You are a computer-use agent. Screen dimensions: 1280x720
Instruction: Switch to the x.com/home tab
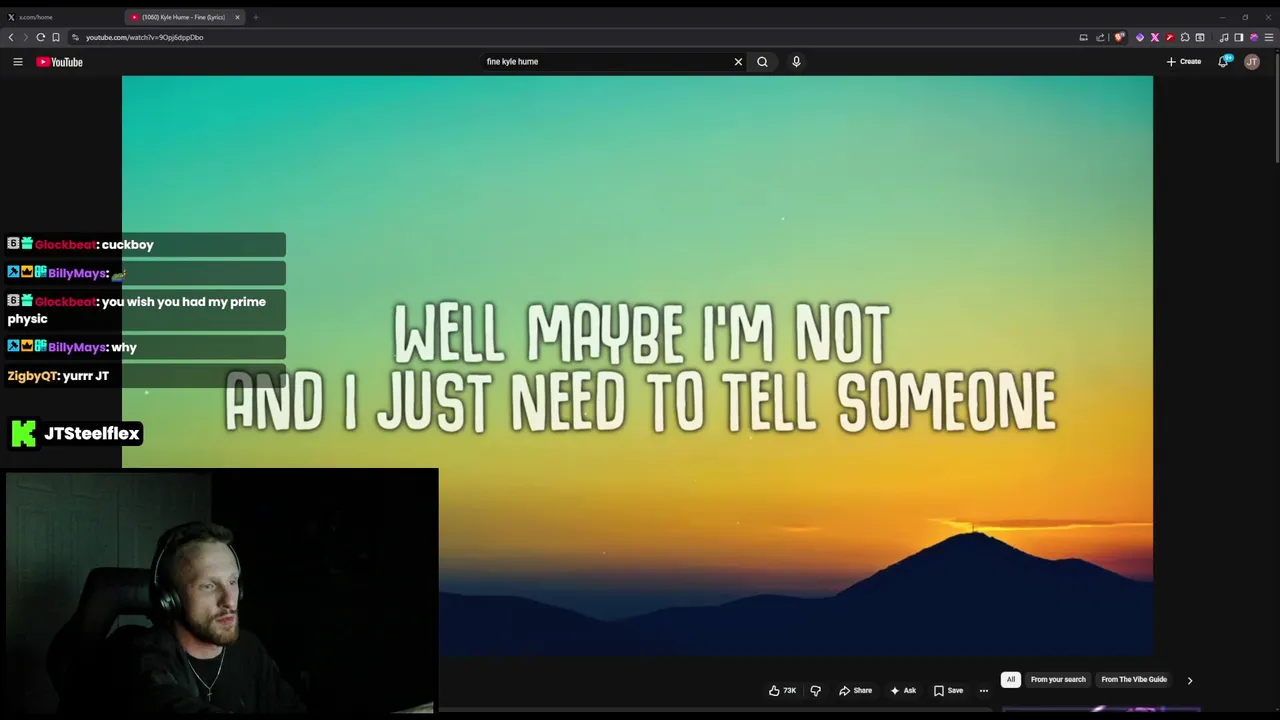[60, 17]
